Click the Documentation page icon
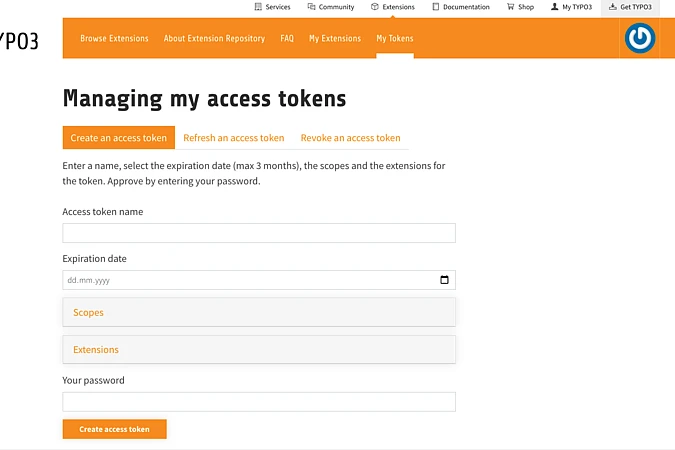Viewport: 675px width, 450px height. point(436,7)
